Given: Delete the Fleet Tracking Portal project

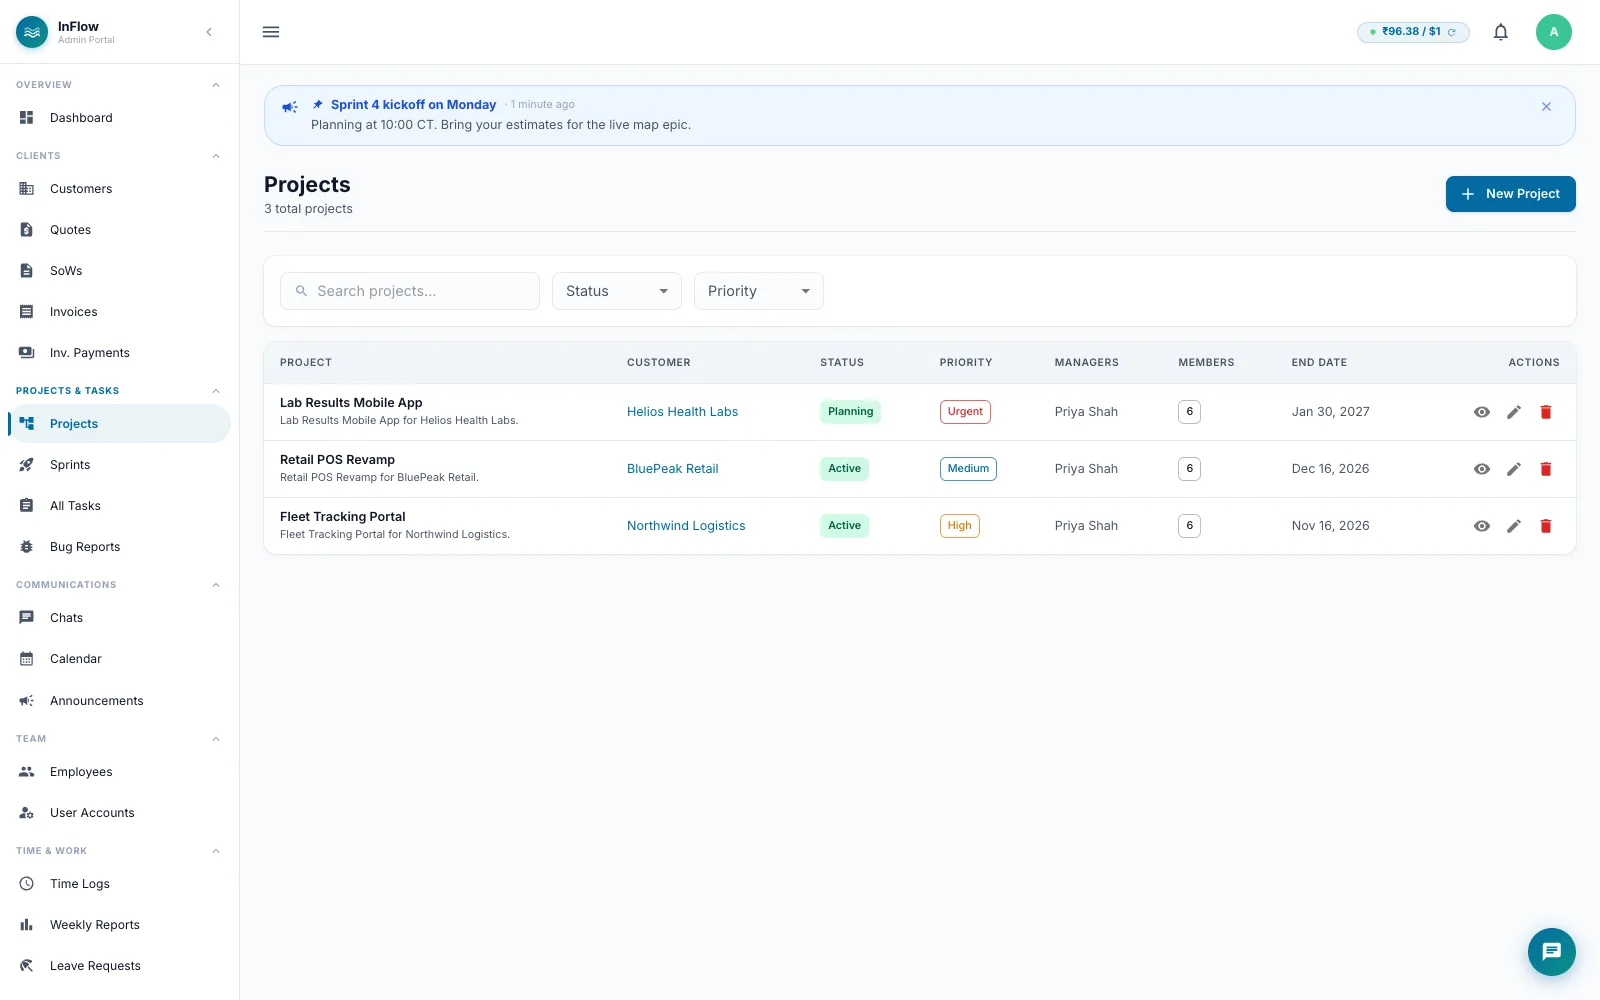Looking at the screenshot, I should click(x=1546, y=526).
